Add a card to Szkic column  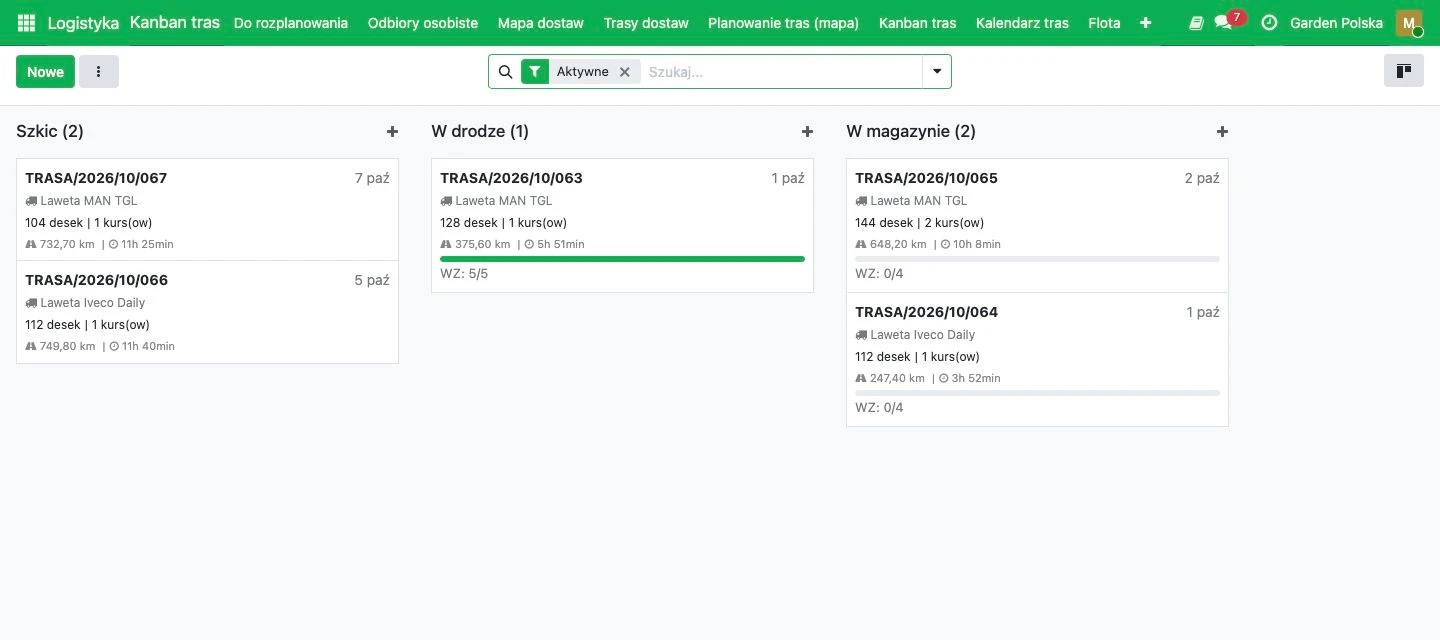392,131
